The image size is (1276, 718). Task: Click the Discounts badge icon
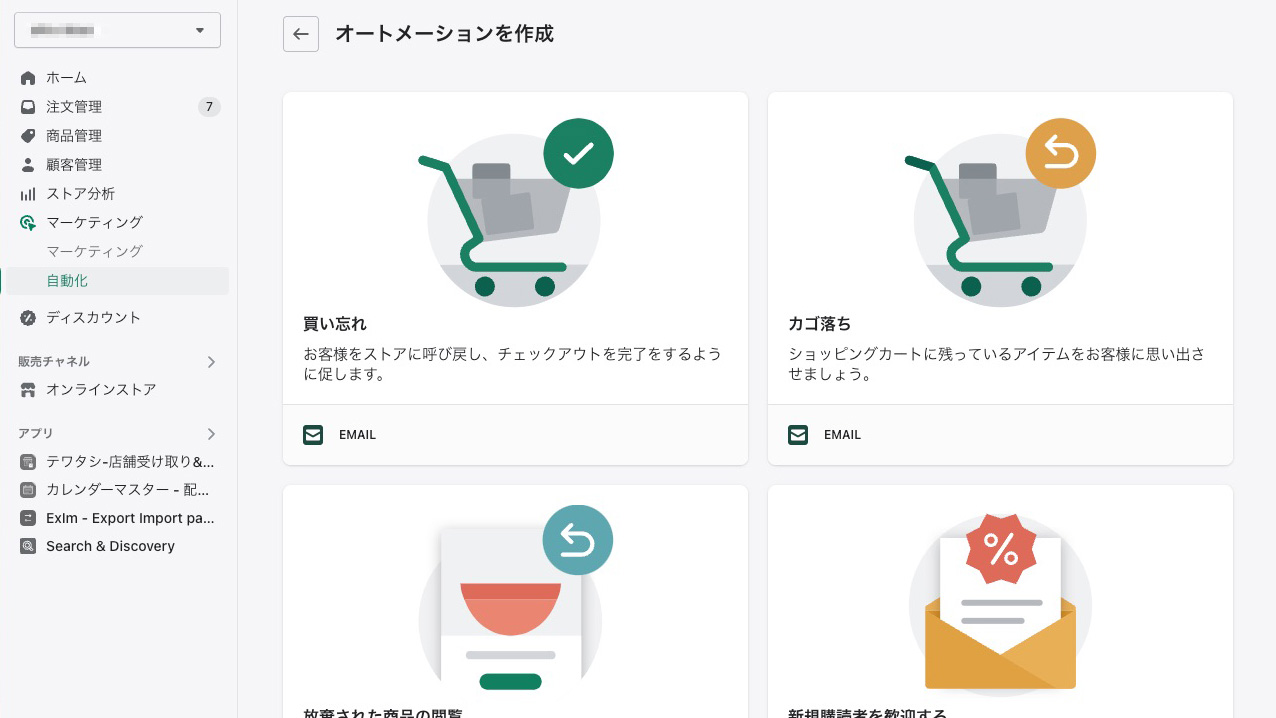28,318
